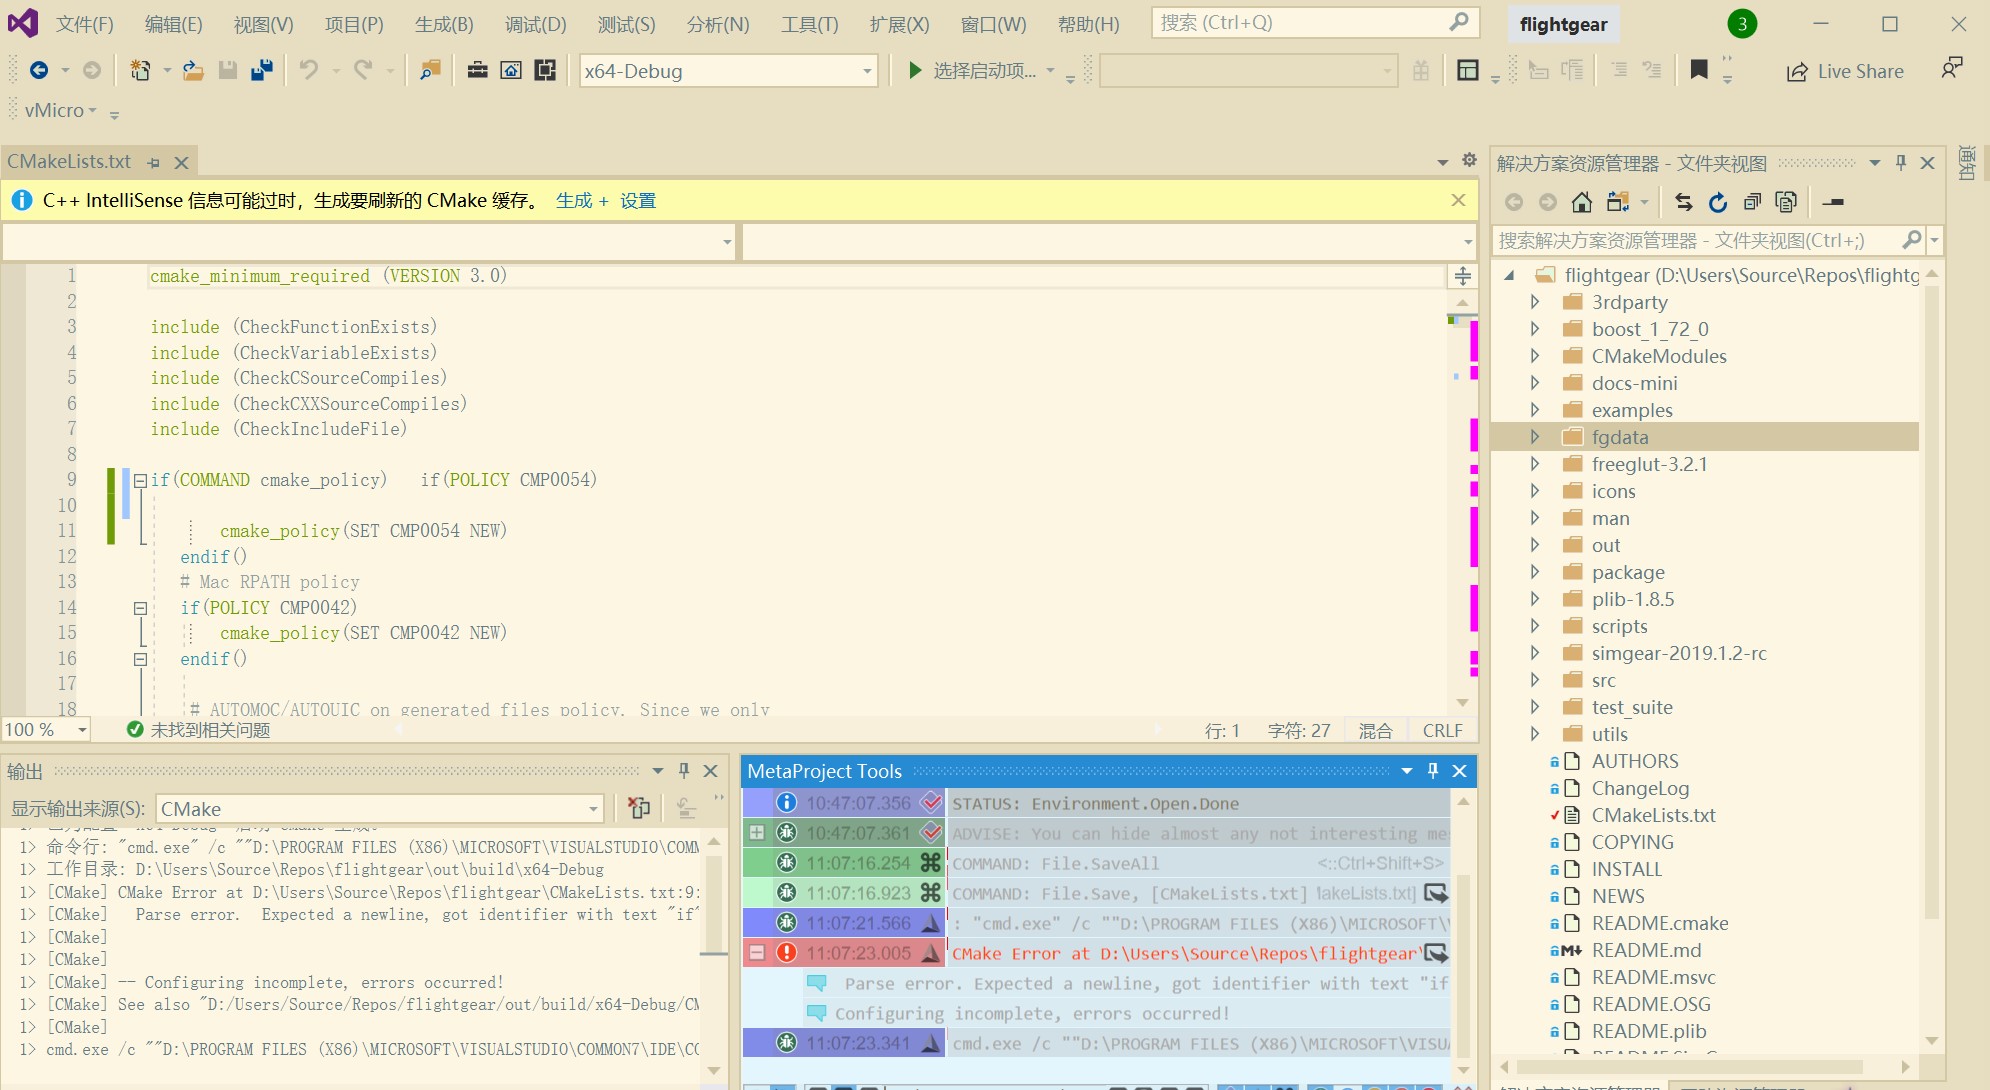Open the vMicro toolbar menu
Screen dimensions: 1990x1090
coord(60,111)
